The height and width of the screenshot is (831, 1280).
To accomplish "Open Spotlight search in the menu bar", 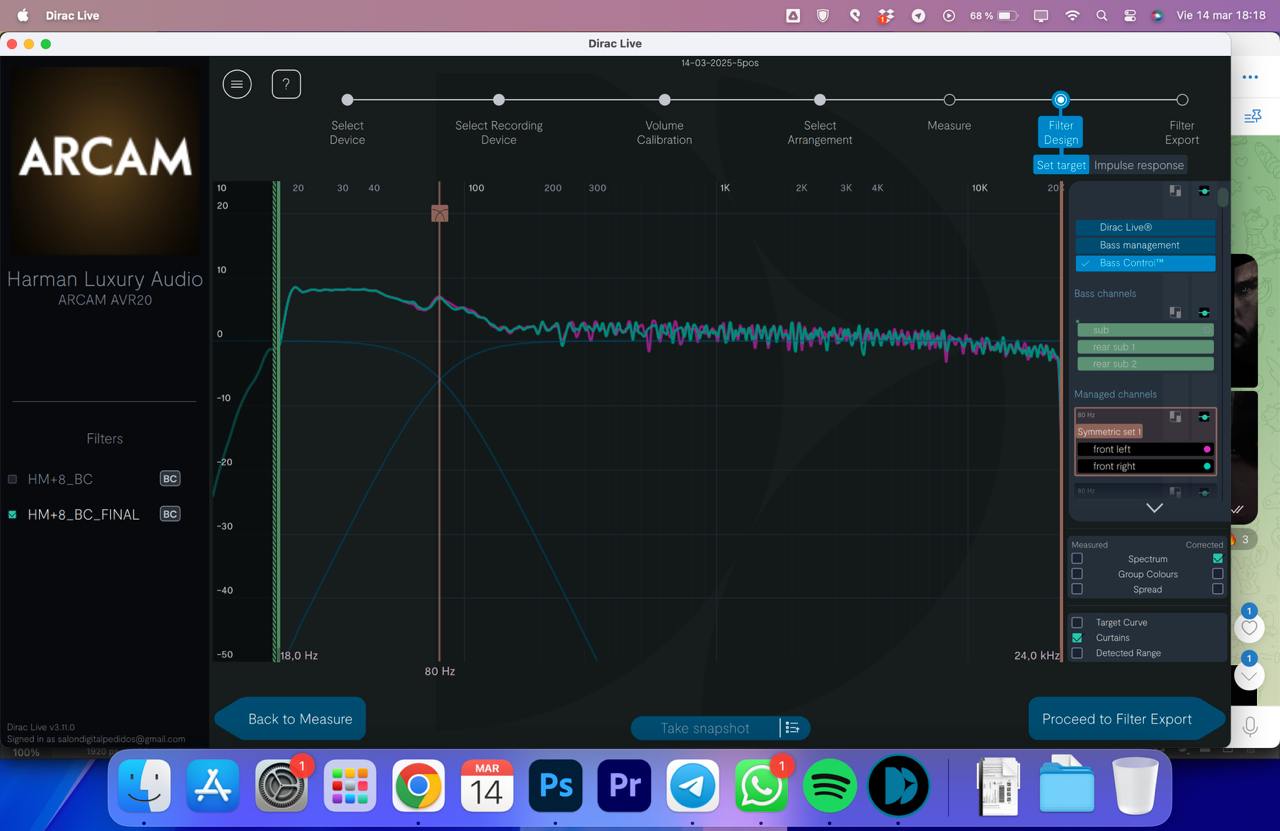I will (1101, 16).
